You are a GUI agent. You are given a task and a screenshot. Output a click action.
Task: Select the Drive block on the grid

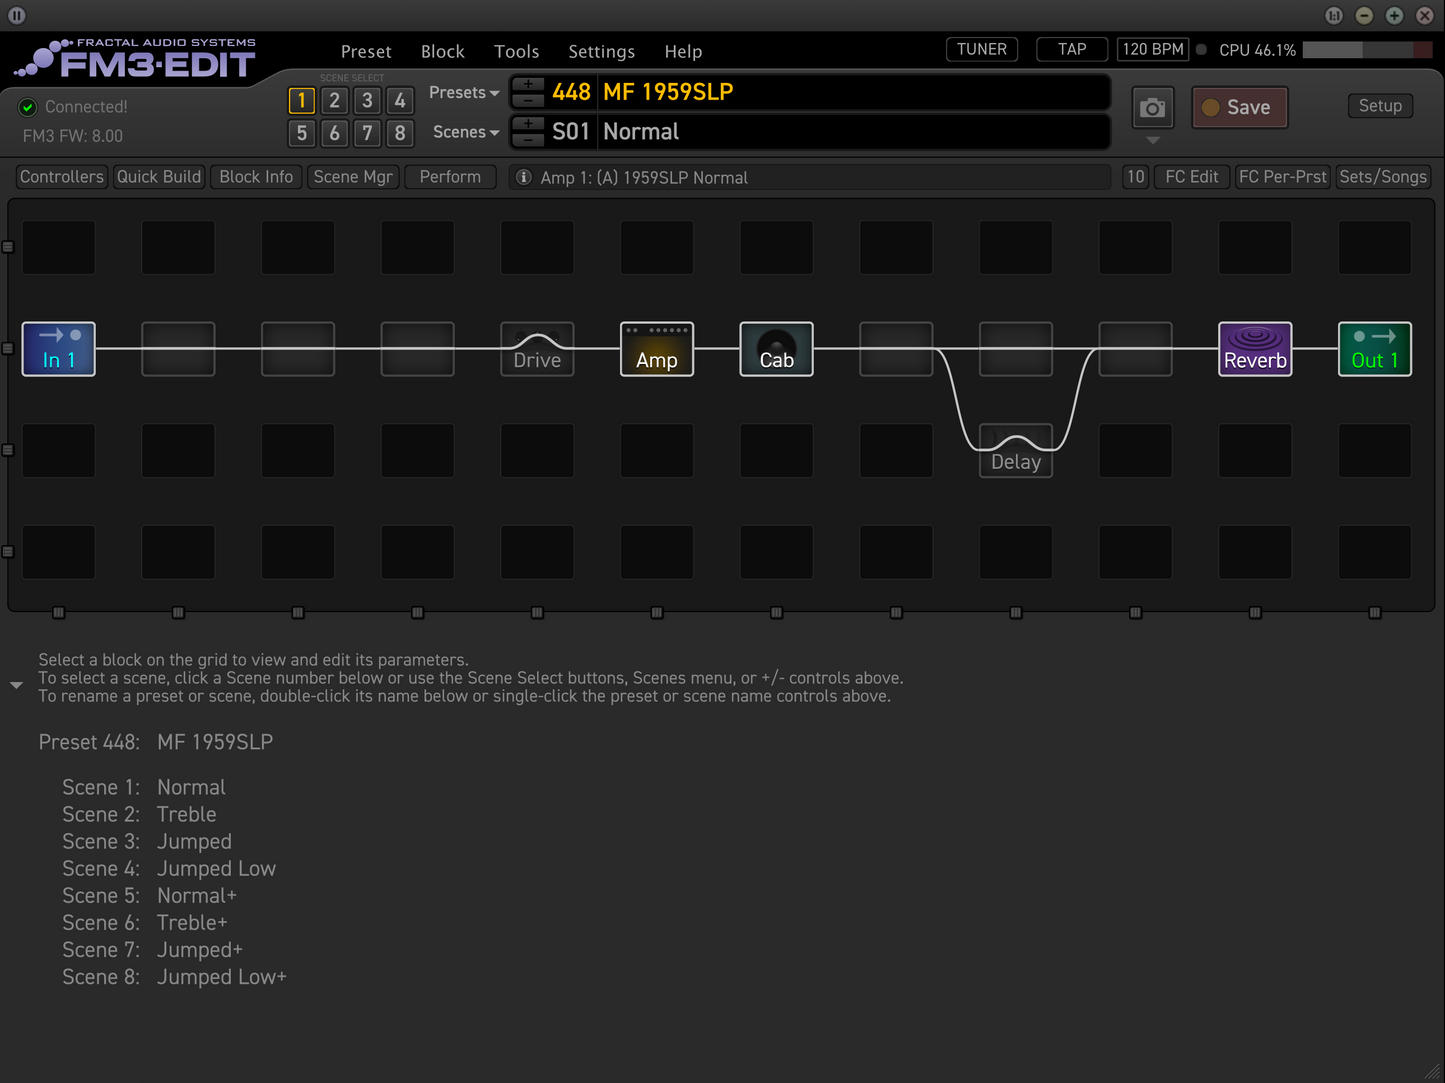point(537,349)
